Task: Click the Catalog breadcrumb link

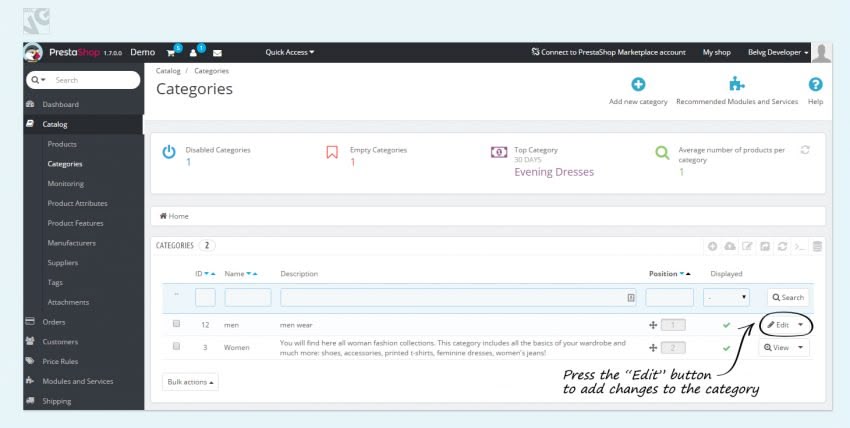Action: [168, 71]
